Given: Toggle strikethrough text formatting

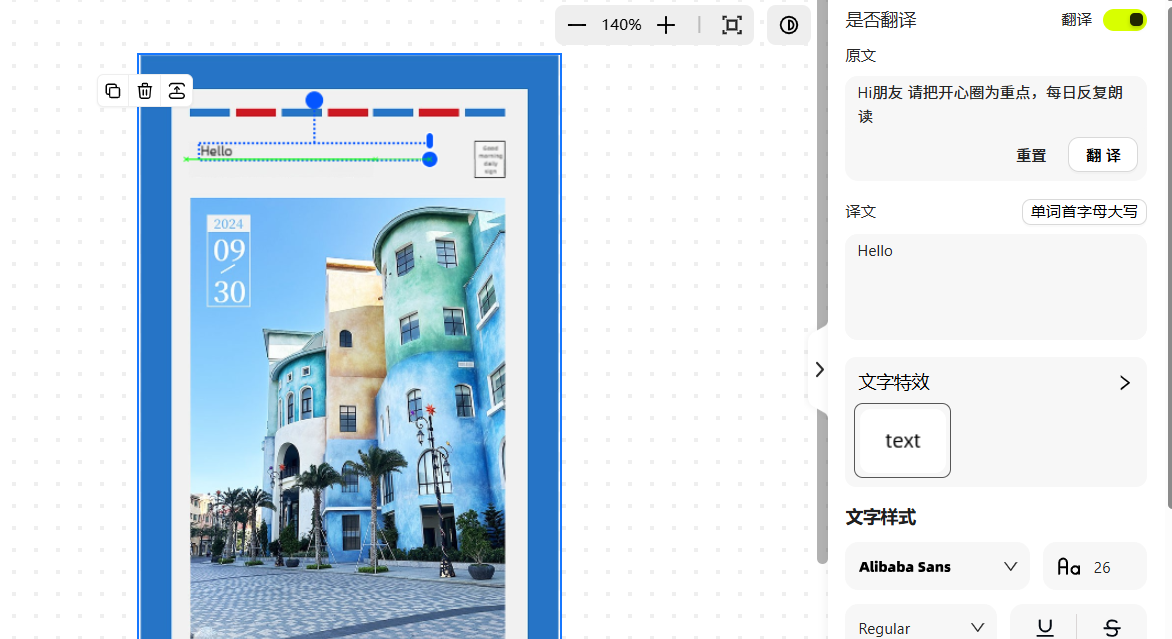Looking at the screenshot, I should pos(1111,627).
